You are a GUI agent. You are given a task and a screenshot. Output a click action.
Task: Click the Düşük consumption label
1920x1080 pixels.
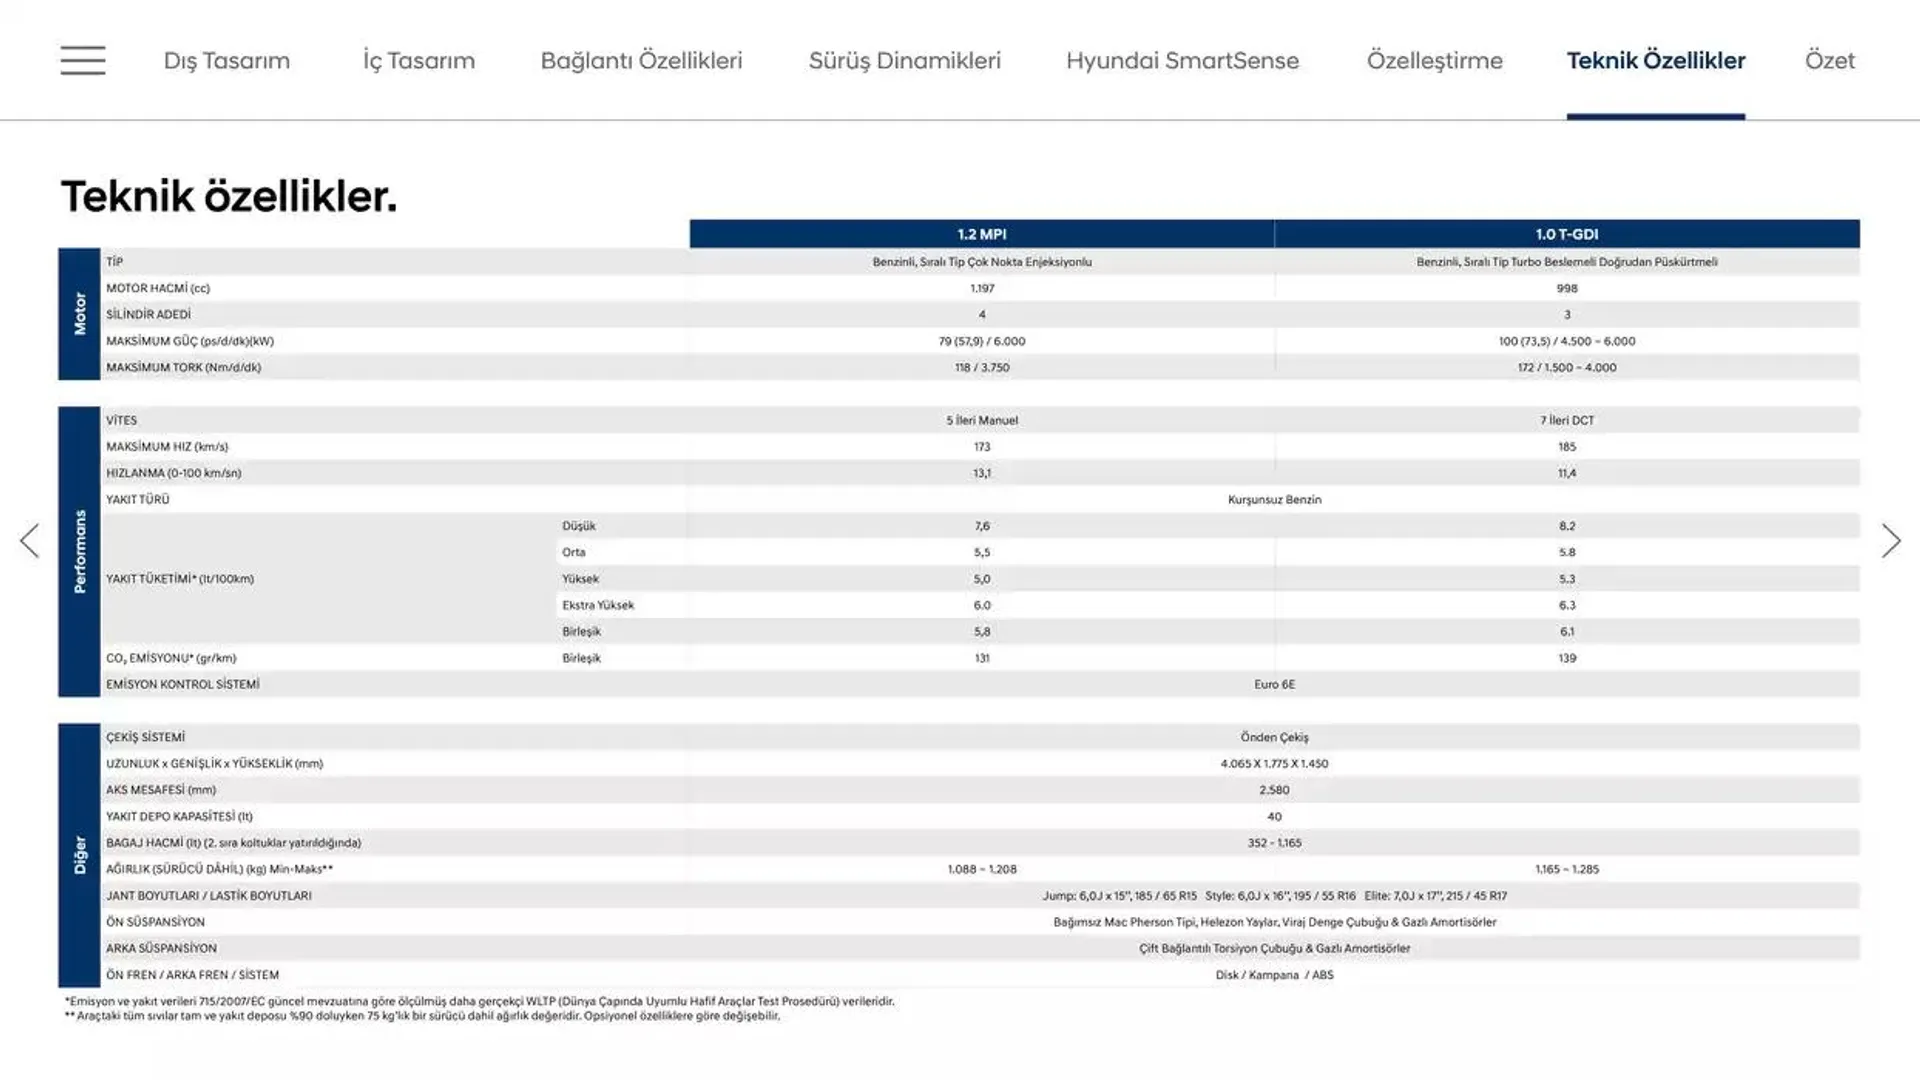coord(578,526)
